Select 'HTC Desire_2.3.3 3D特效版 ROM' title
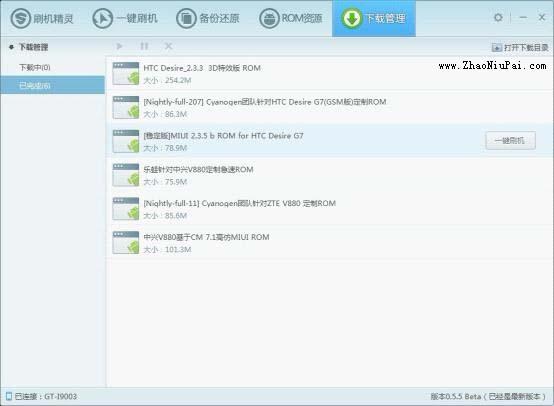This screenshot has width=554, height=406. coord(202,68)
